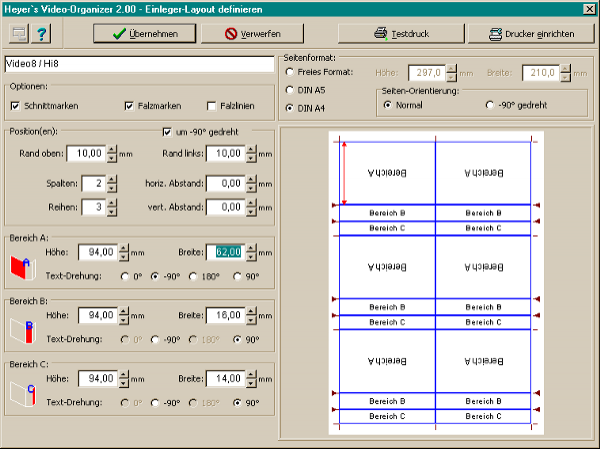This screenshot has height=449, width=600.
Task: Open help with the question mark icon
Action: pyautogui.click(x=43, y=34)
